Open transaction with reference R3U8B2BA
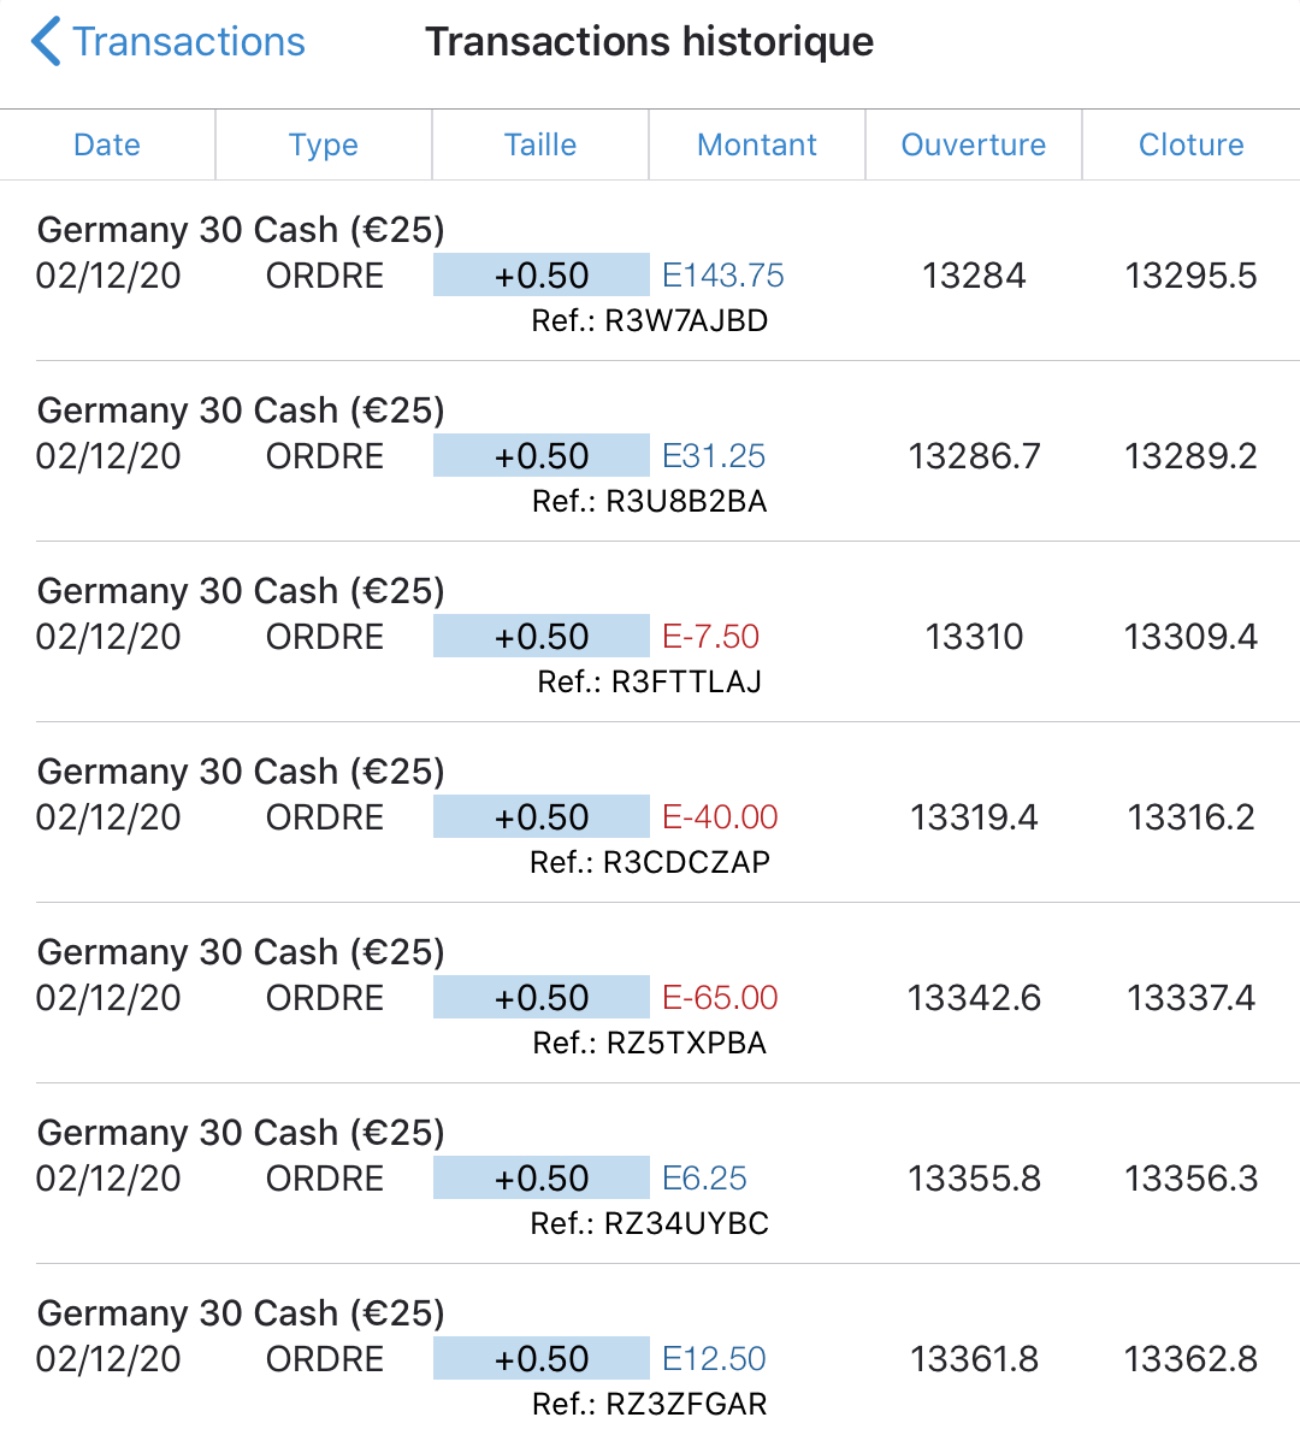 click(x=650, y=501)
